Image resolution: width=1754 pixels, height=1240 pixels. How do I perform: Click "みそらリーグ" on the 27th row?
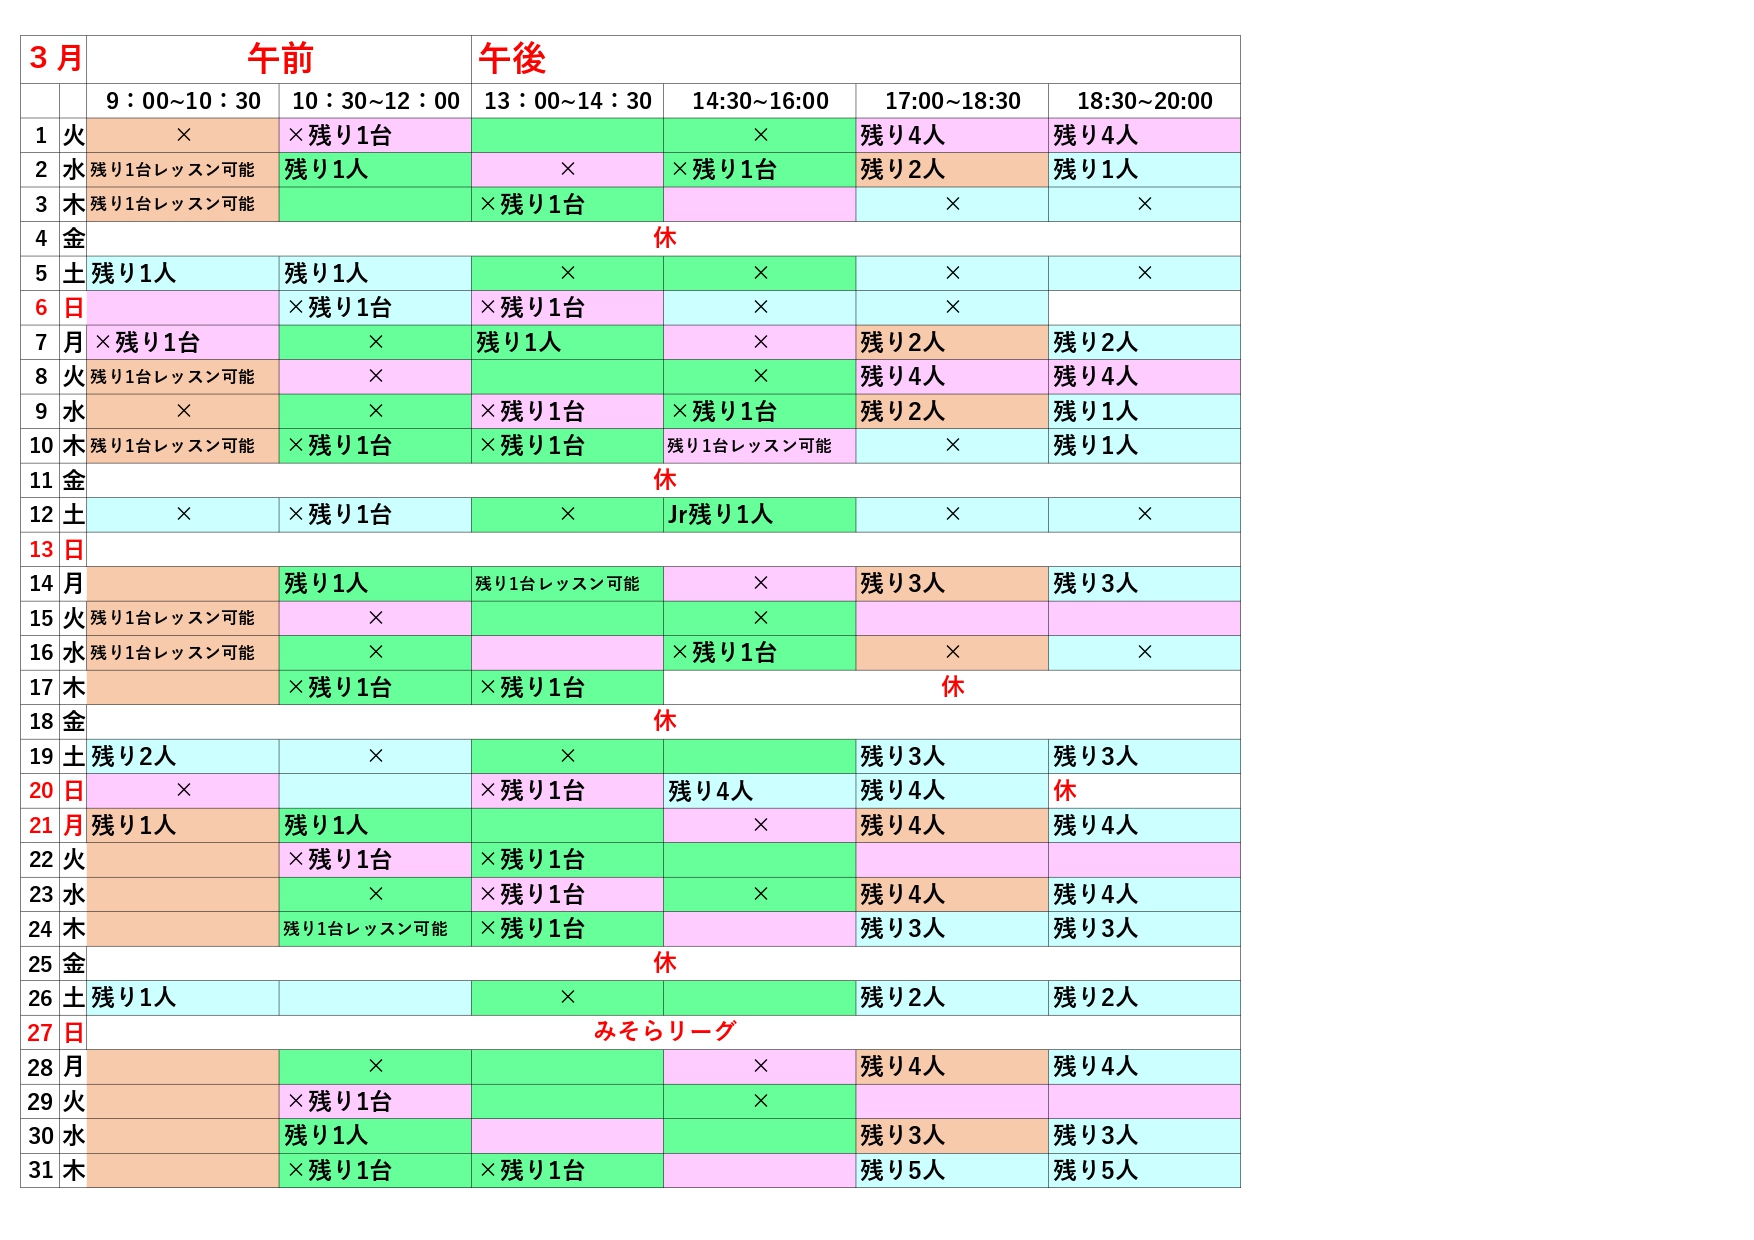point(665,1032)
